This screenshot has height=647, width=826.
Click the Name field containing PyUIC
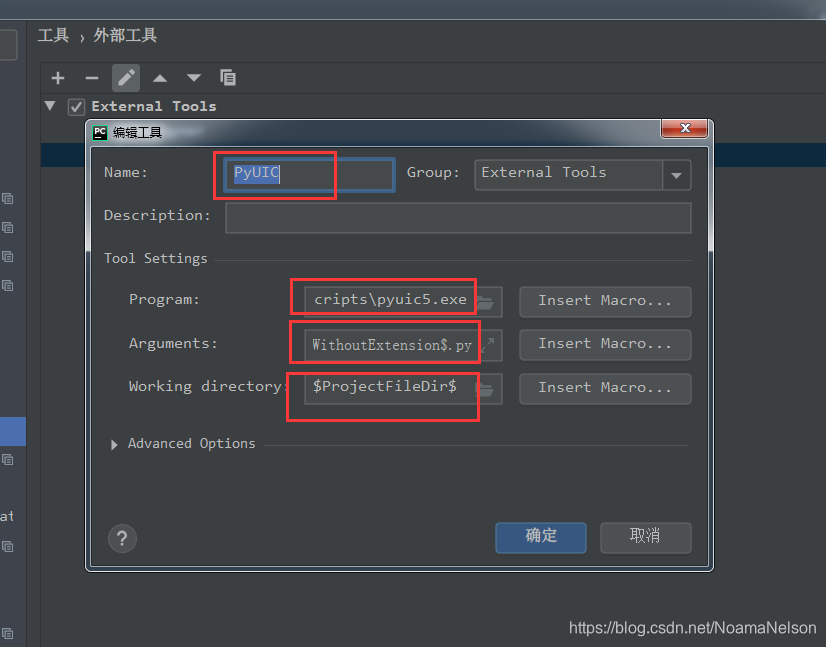pyautogui.click(x=309, y=174)
